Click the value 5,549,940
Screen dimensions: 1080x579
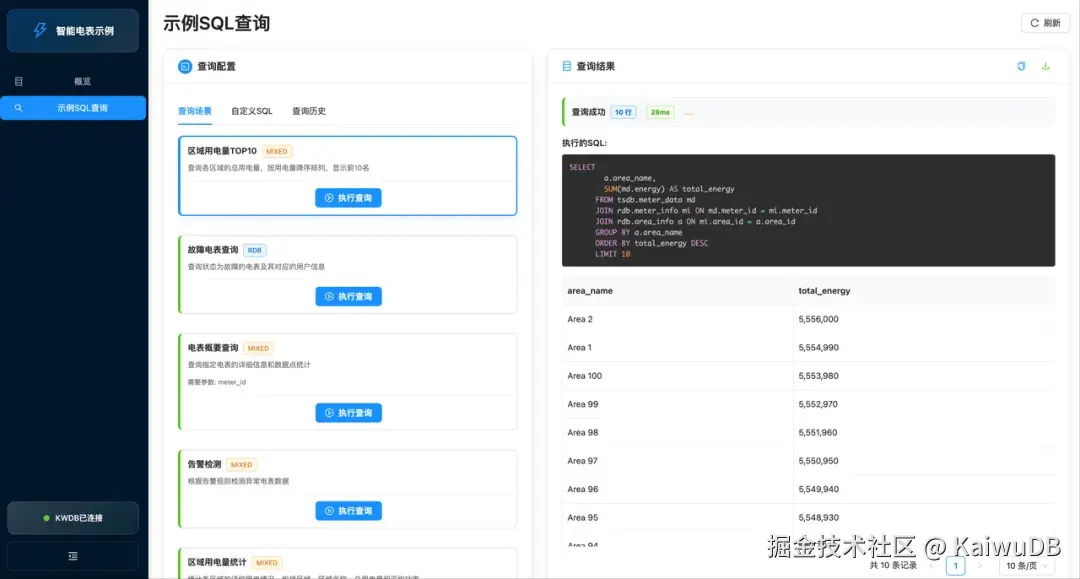(x=818, y=489)
